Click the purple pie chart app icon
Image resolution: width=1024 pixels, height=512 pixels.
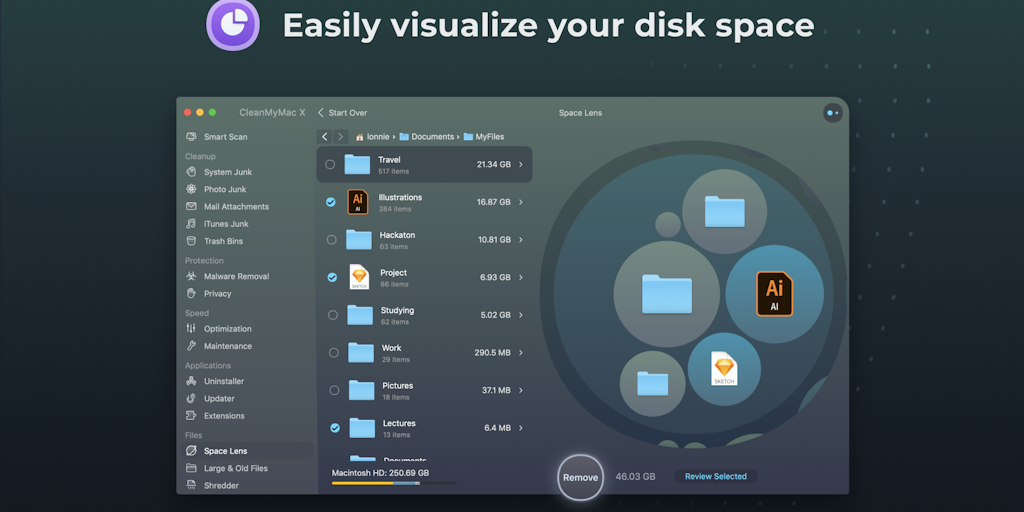(233, 24)
